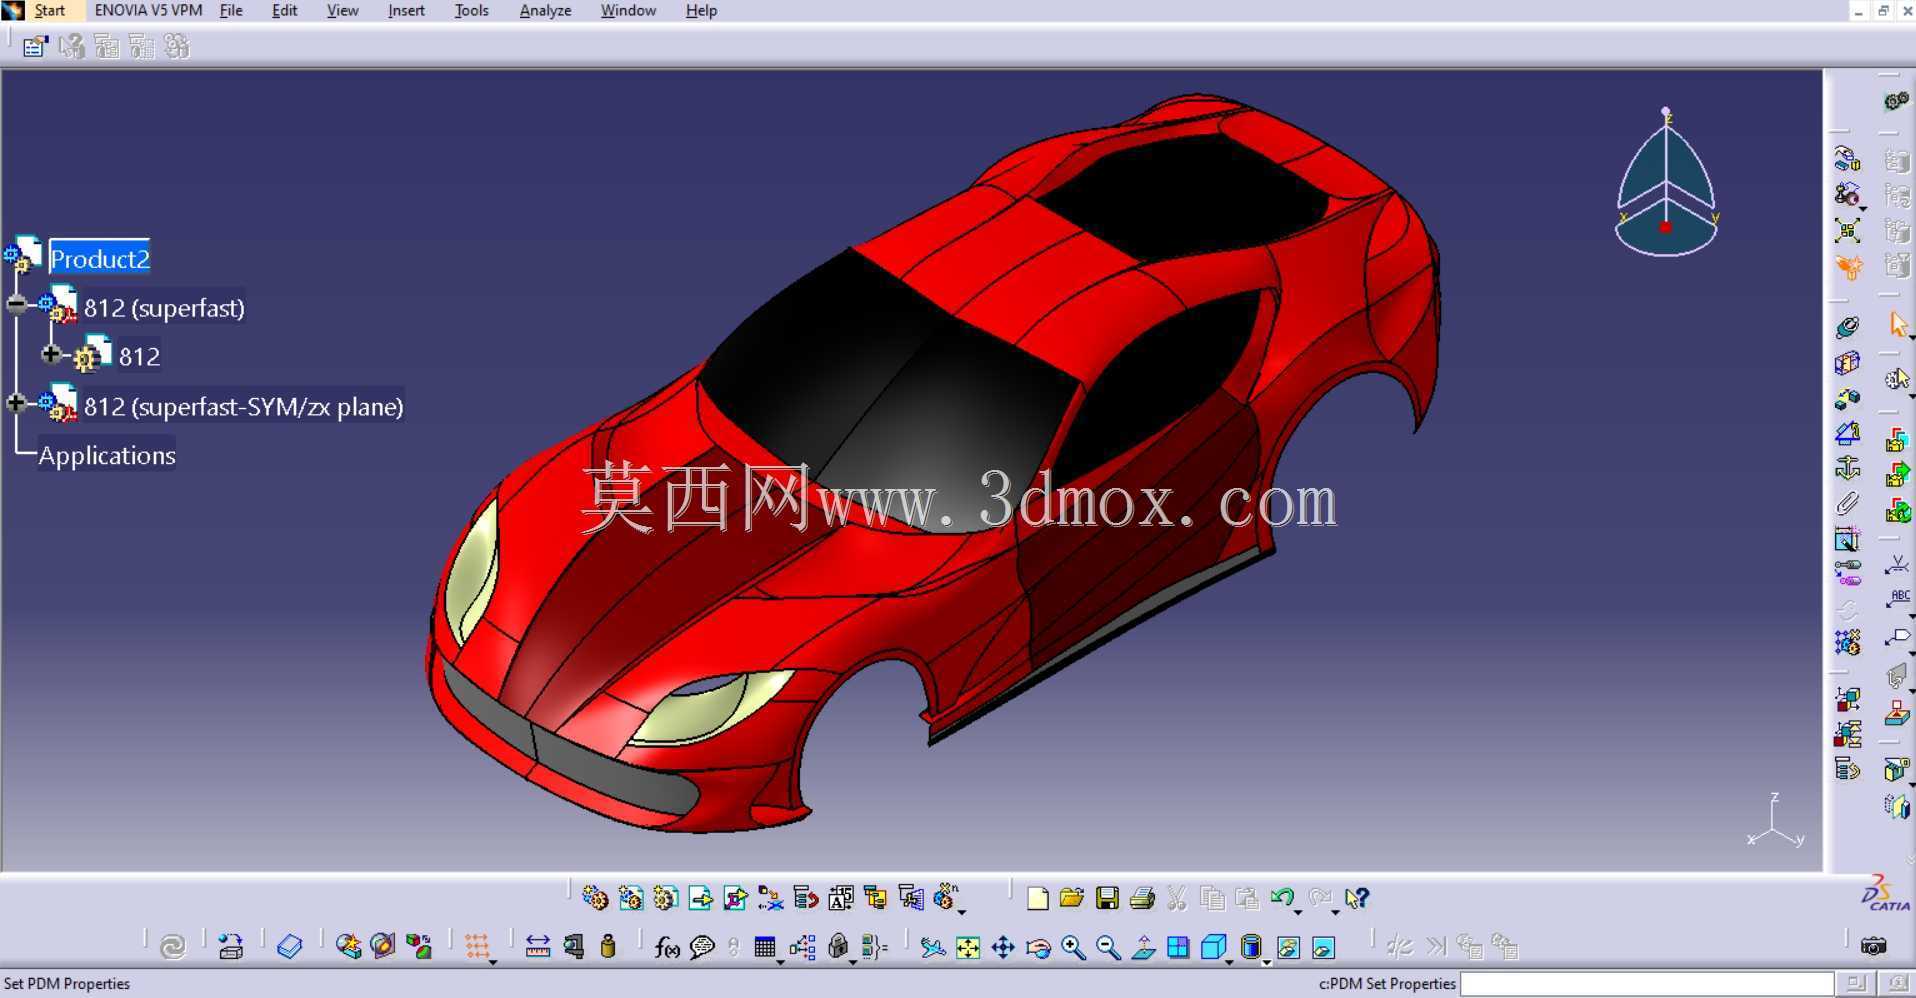Click the Print icon
This screenshot has height=998, width=1916.
click(1142, 898)
